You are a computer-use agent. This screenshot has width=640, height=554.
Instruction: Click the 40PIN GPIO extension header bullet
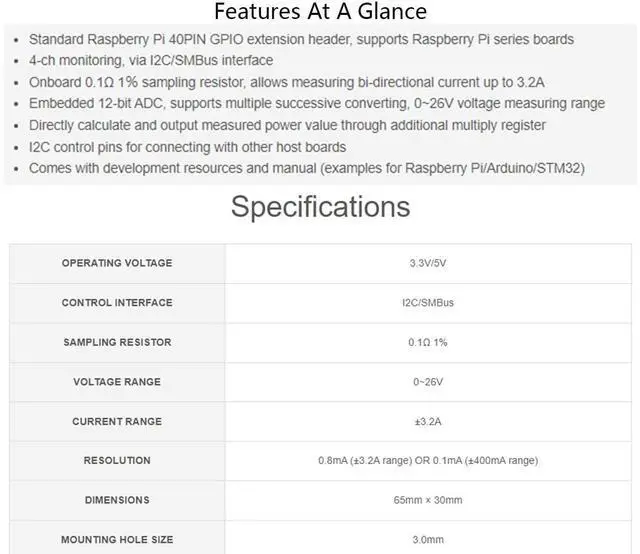pos(301,39)
